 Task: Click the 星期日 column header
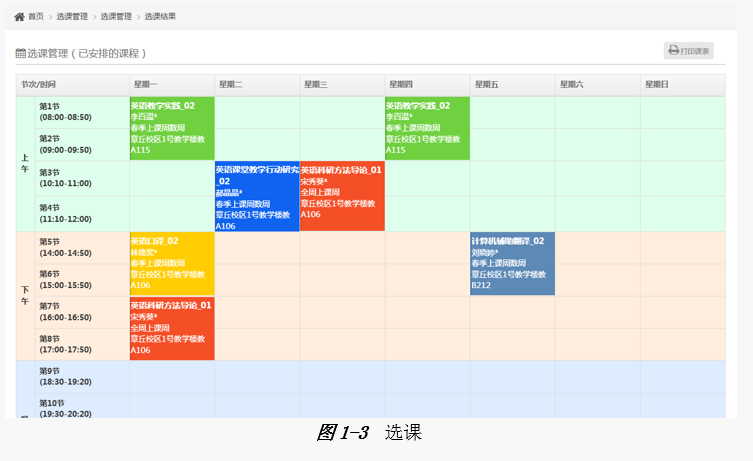coord(657,84)
